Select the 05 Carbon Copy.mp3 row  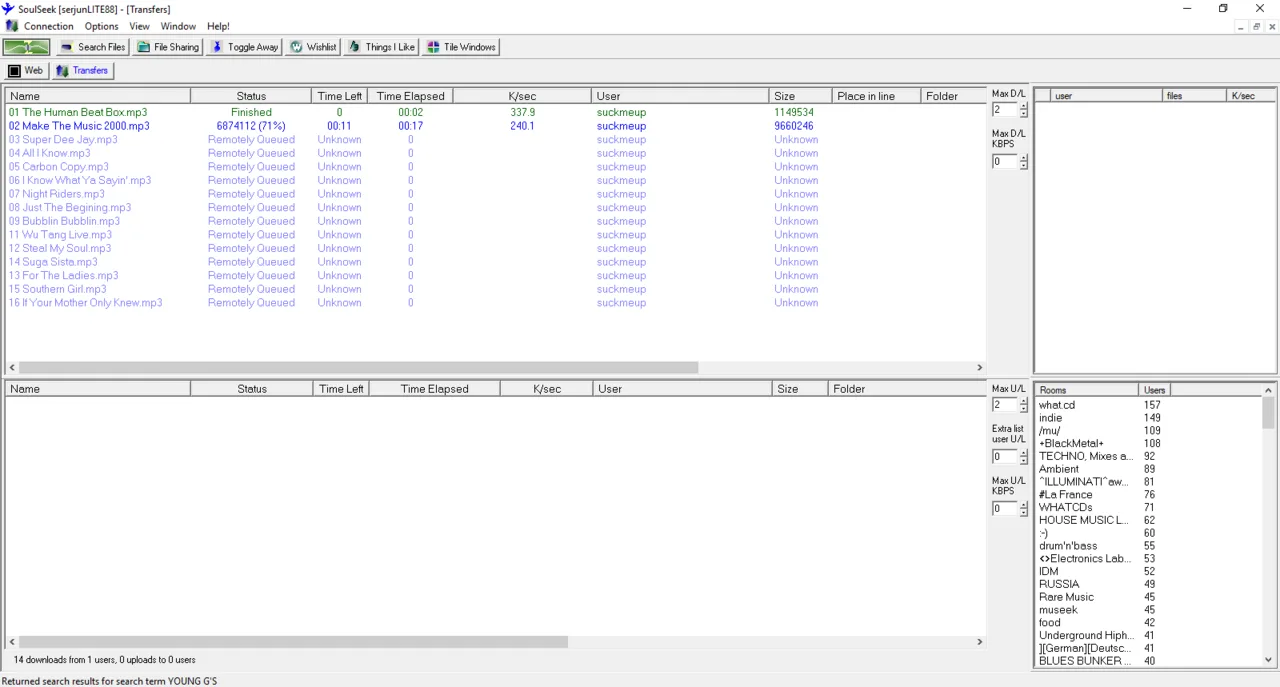(x=59, y=167)
